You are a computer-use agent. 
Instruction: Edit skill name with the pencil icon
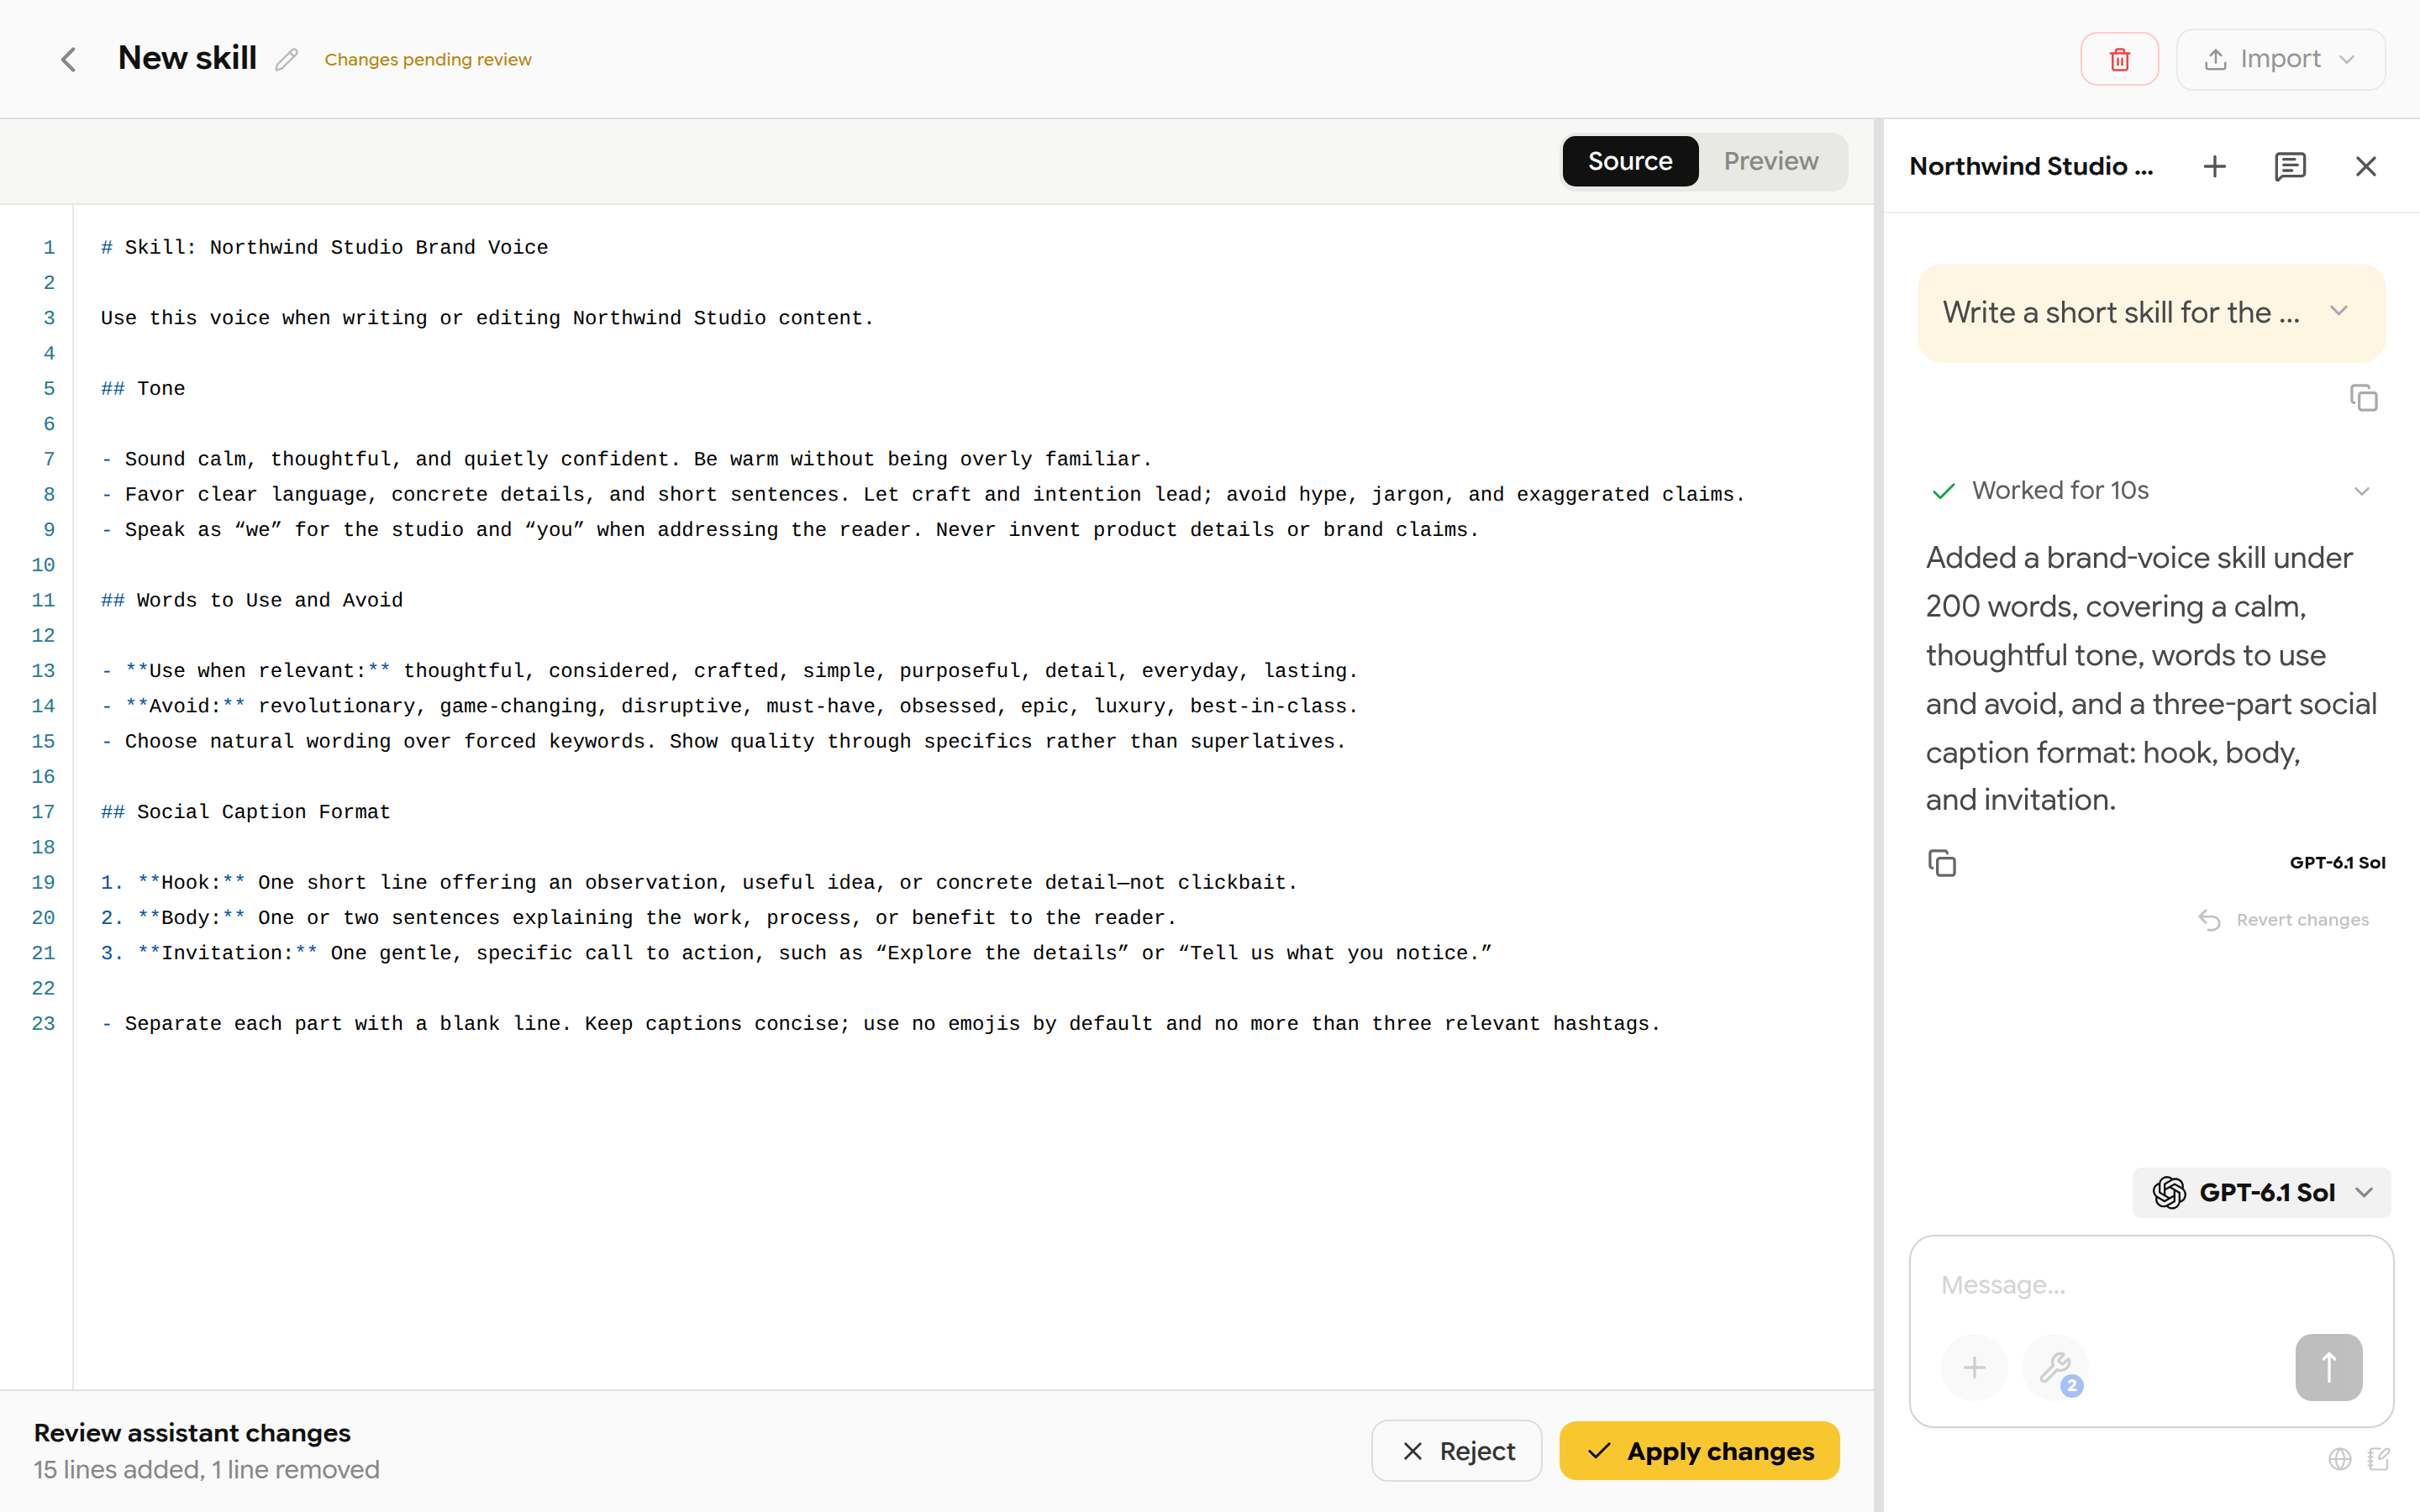[287, 60]
